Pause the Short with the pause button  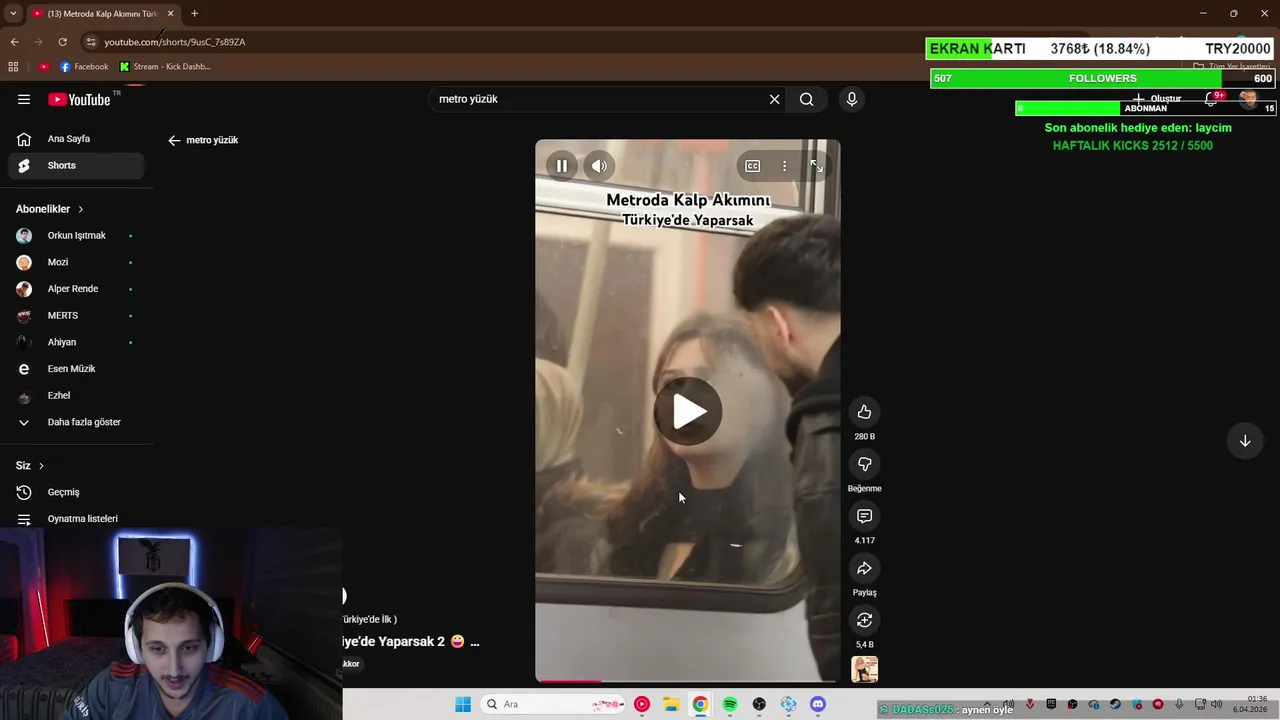(x=562, y=166)
